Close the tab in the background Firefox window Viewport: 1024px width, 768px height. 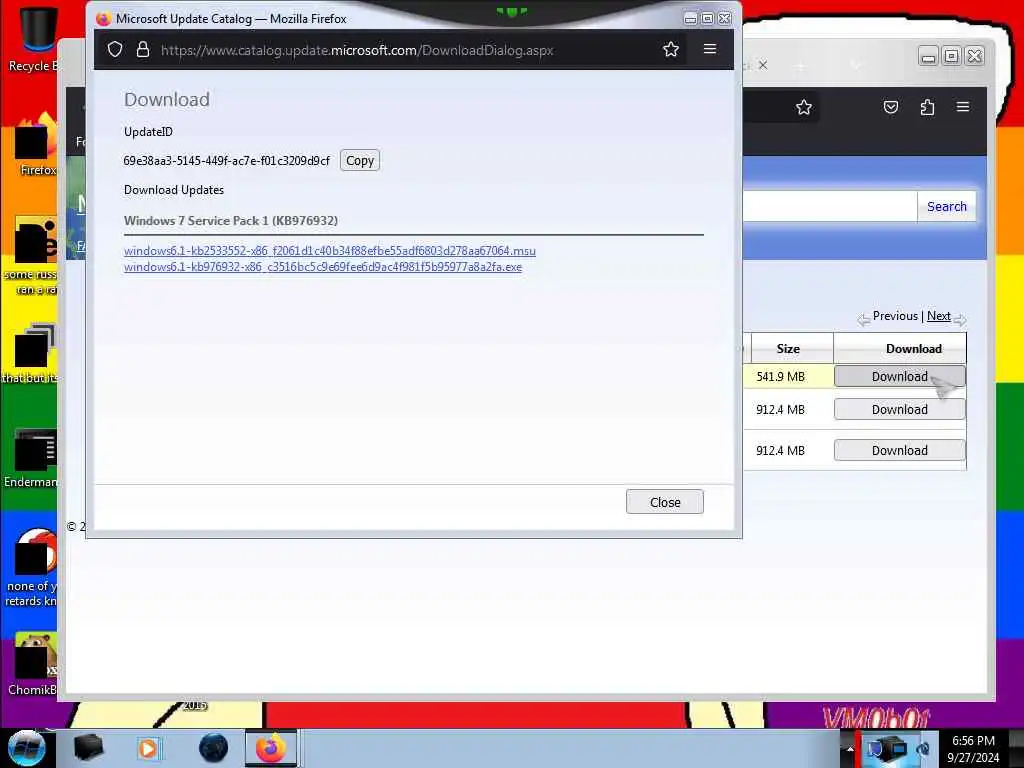coord(763,65)
